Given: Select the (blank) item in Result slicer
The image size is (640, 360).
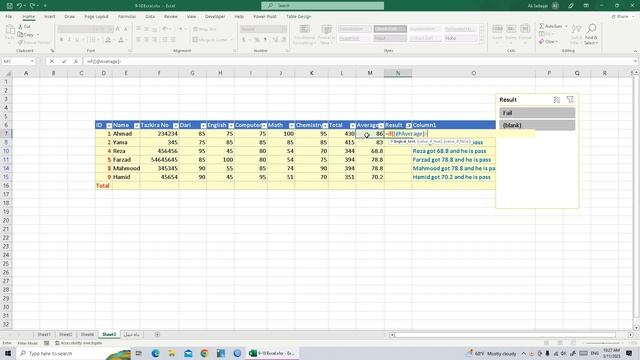Looking at the screenshot, I should pyautogui.click(x=537, y=125).
